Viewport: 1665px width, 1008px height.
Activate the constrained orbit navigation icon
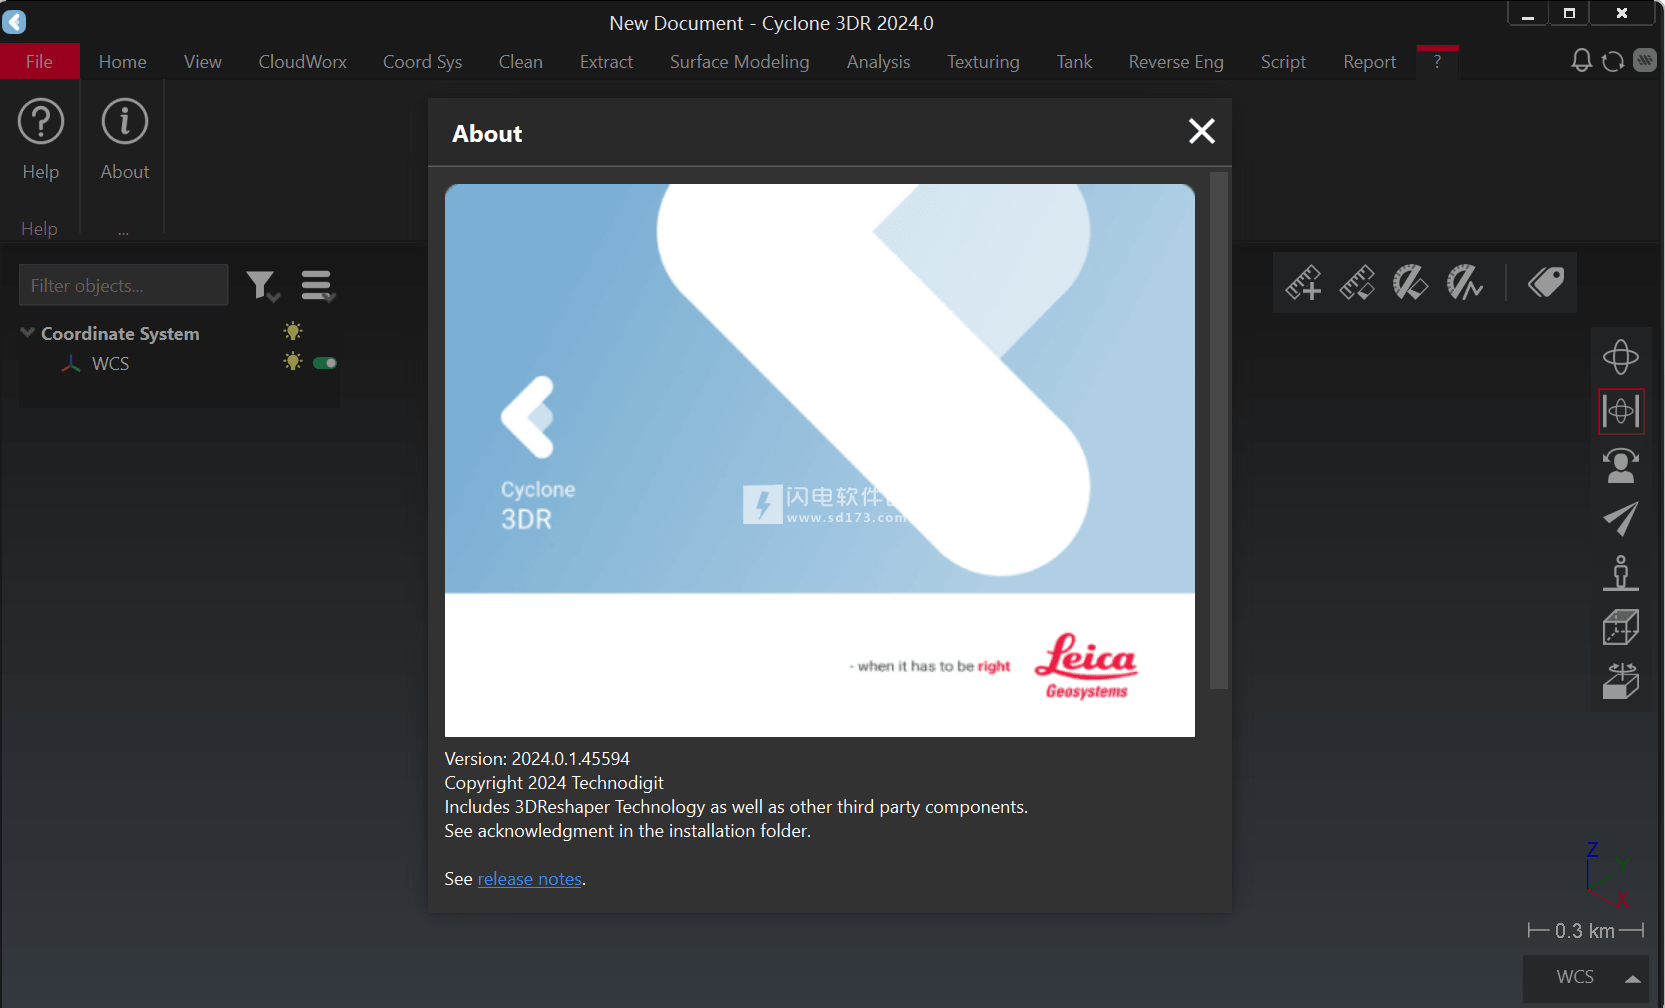point(1621,411)
